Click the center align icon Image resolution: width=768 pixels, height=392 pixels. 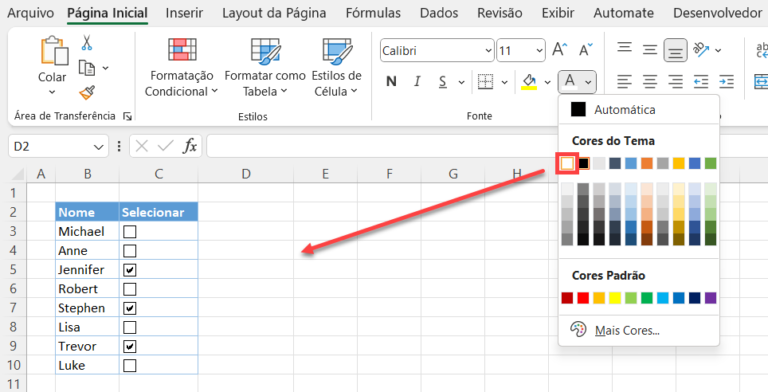[x=650, y=81]
